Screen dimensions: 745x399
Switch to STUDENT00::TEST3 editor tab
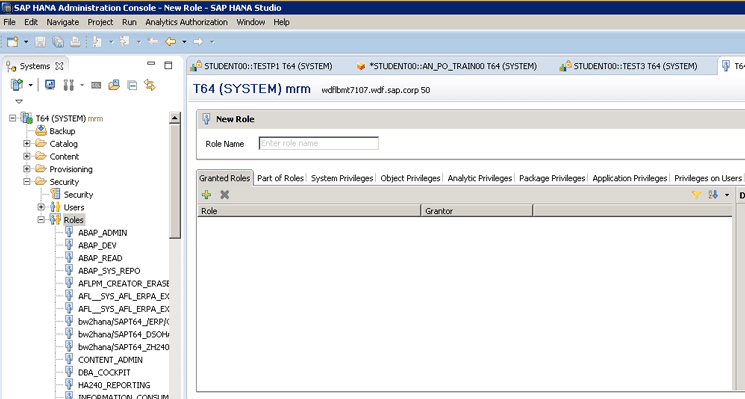[635, 66]
